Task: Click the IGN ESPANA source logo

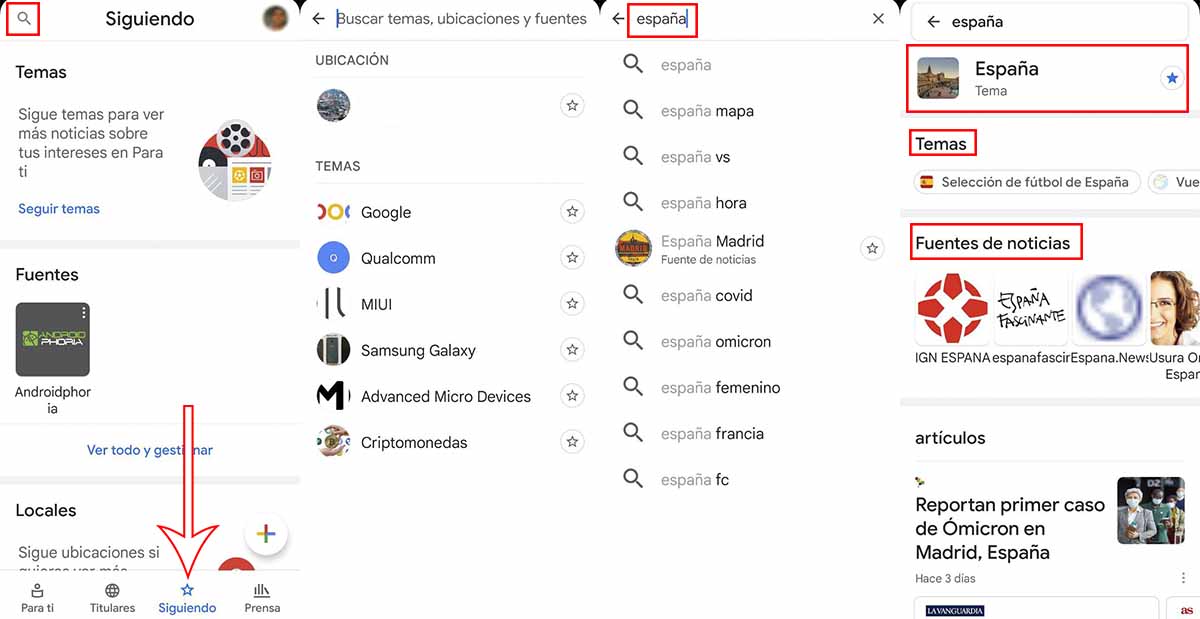Action: (951, 308)
